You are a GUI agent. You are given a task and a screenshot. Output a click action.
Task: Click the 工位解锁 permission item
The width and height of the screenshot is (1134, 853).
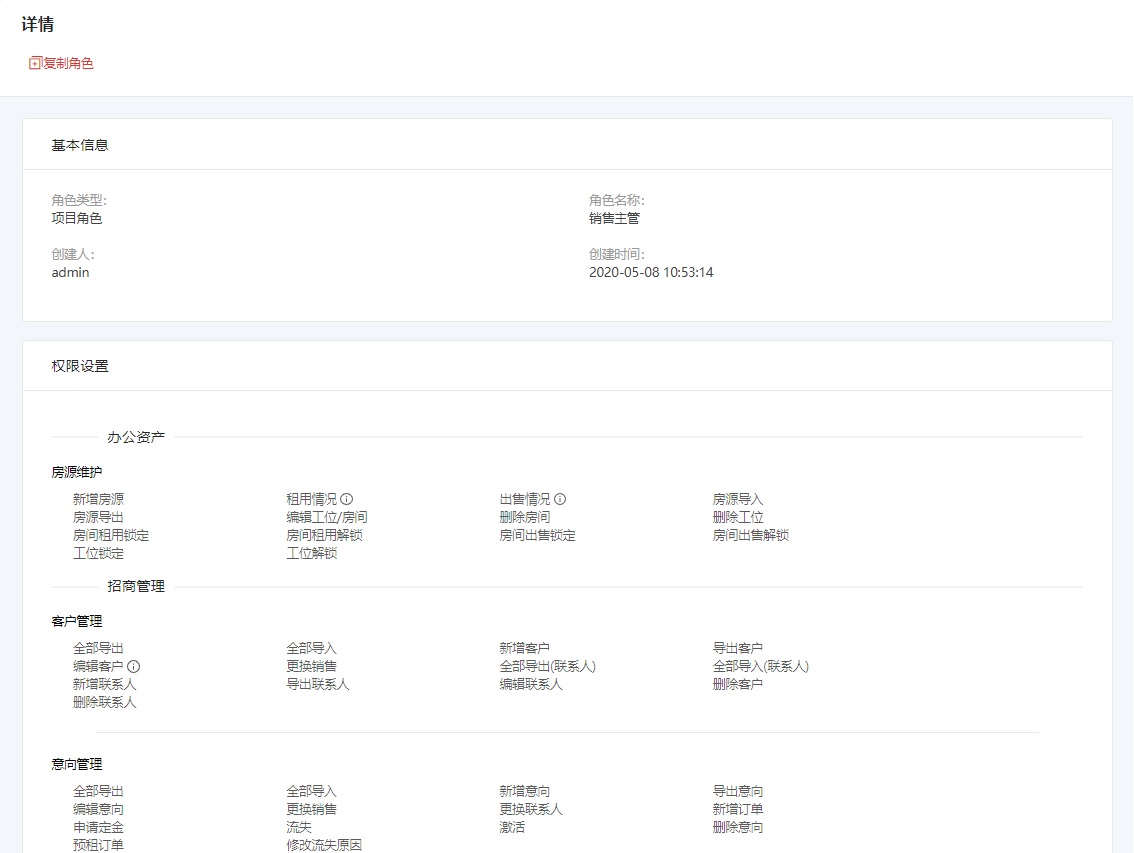pyautogui.click(x=311, y=553)
